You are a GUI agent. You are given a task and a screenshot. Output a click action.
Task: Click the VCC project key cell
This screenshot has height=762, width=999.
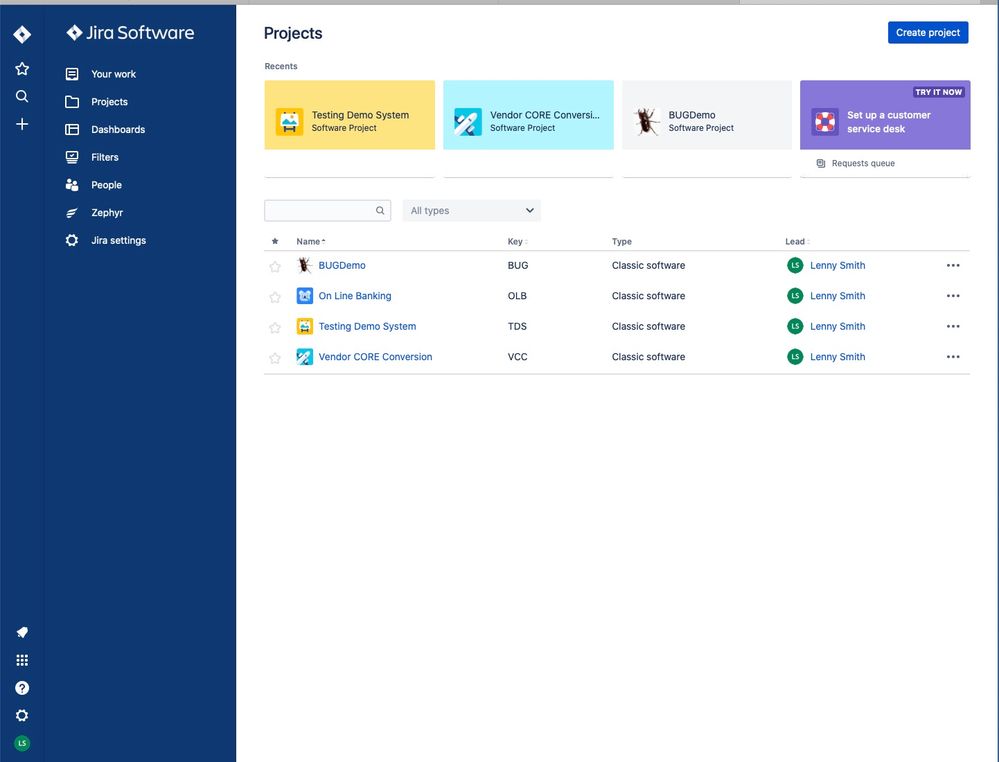pyautogui.click(x=517, y=357)
